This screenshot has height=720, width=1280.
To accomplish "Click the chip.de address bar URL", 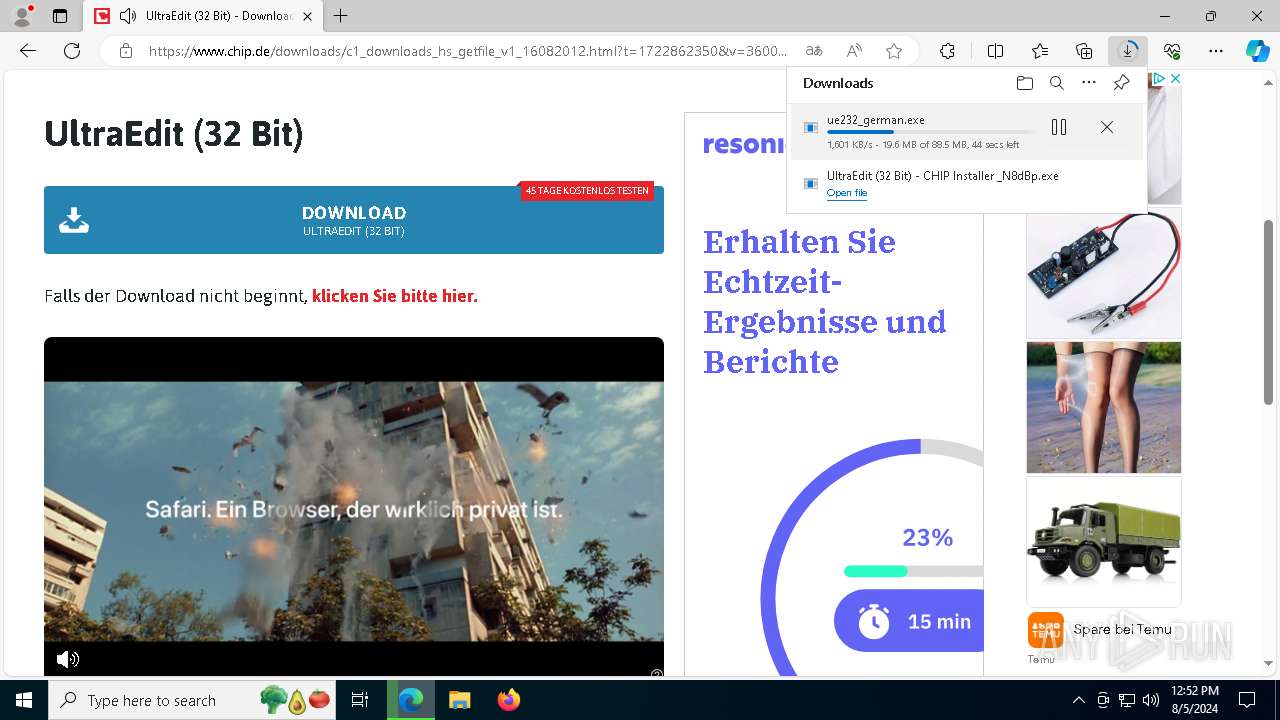I will pos(468,51).
